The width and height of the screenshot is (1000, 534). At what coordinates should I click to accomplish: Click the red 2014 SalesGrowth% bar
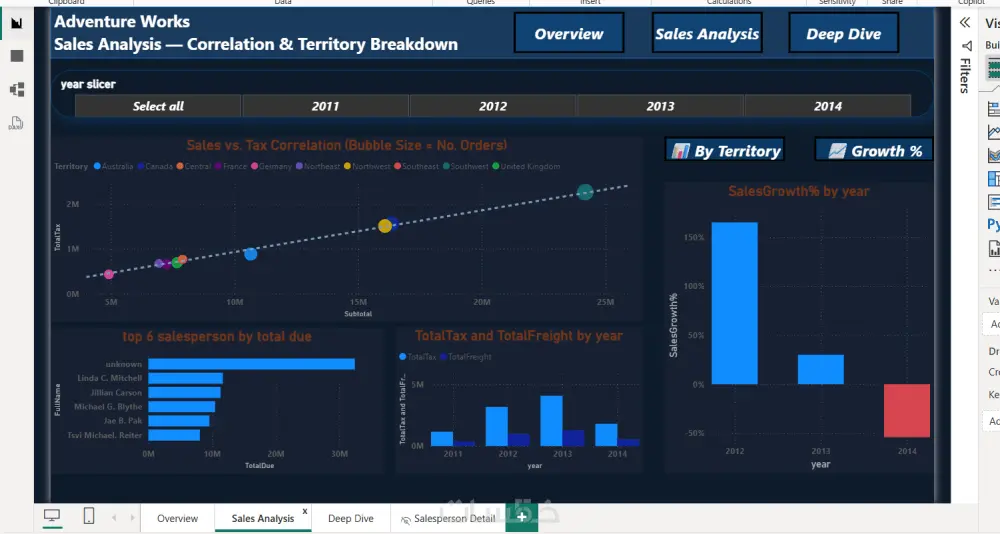click(907, 410)
